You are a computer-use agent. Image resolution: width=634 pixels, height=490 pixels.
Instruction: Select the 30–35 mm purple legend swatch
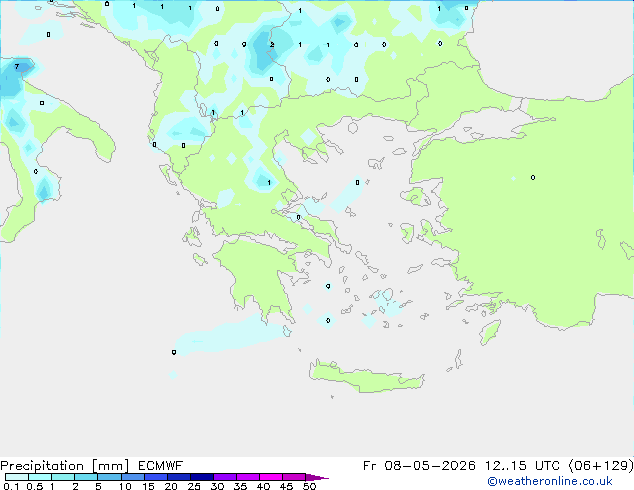225,477
